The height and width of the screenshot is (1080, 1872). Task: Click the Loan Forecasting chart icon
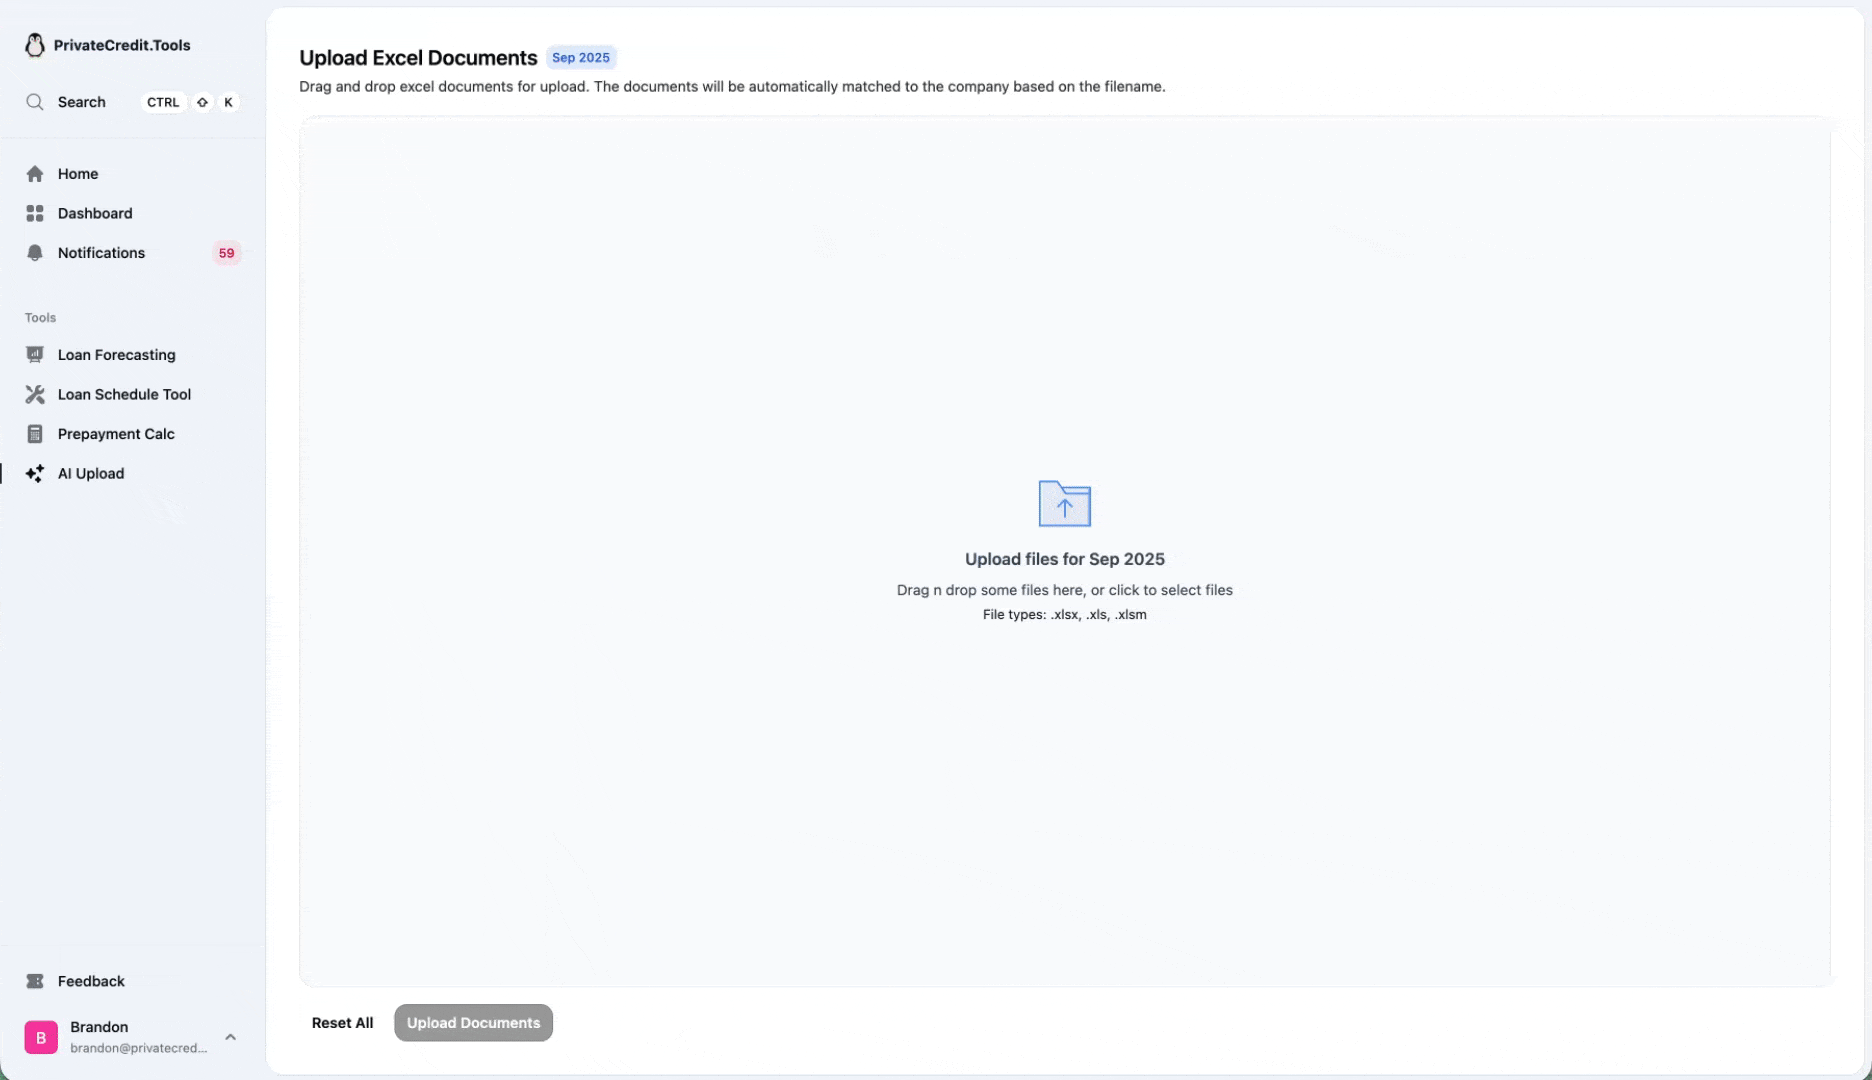tap(35, 355)
